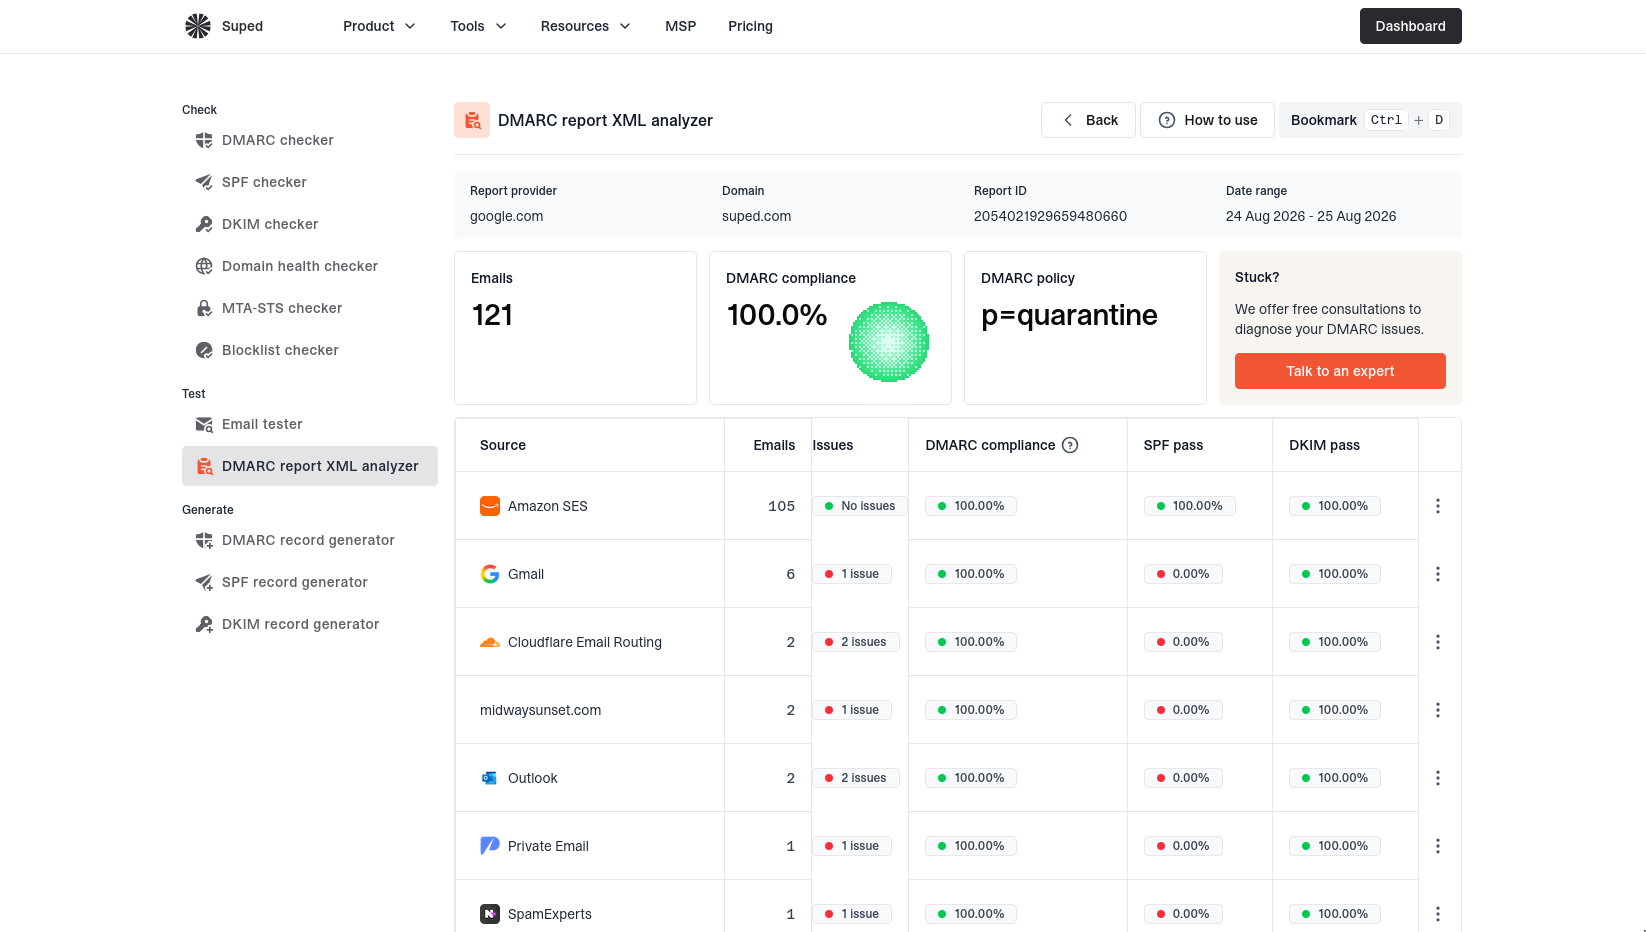Viewport: 1646px width, 932px height.
Task: Click the Blocklist checker icon
Action: (x=204, y=350)
